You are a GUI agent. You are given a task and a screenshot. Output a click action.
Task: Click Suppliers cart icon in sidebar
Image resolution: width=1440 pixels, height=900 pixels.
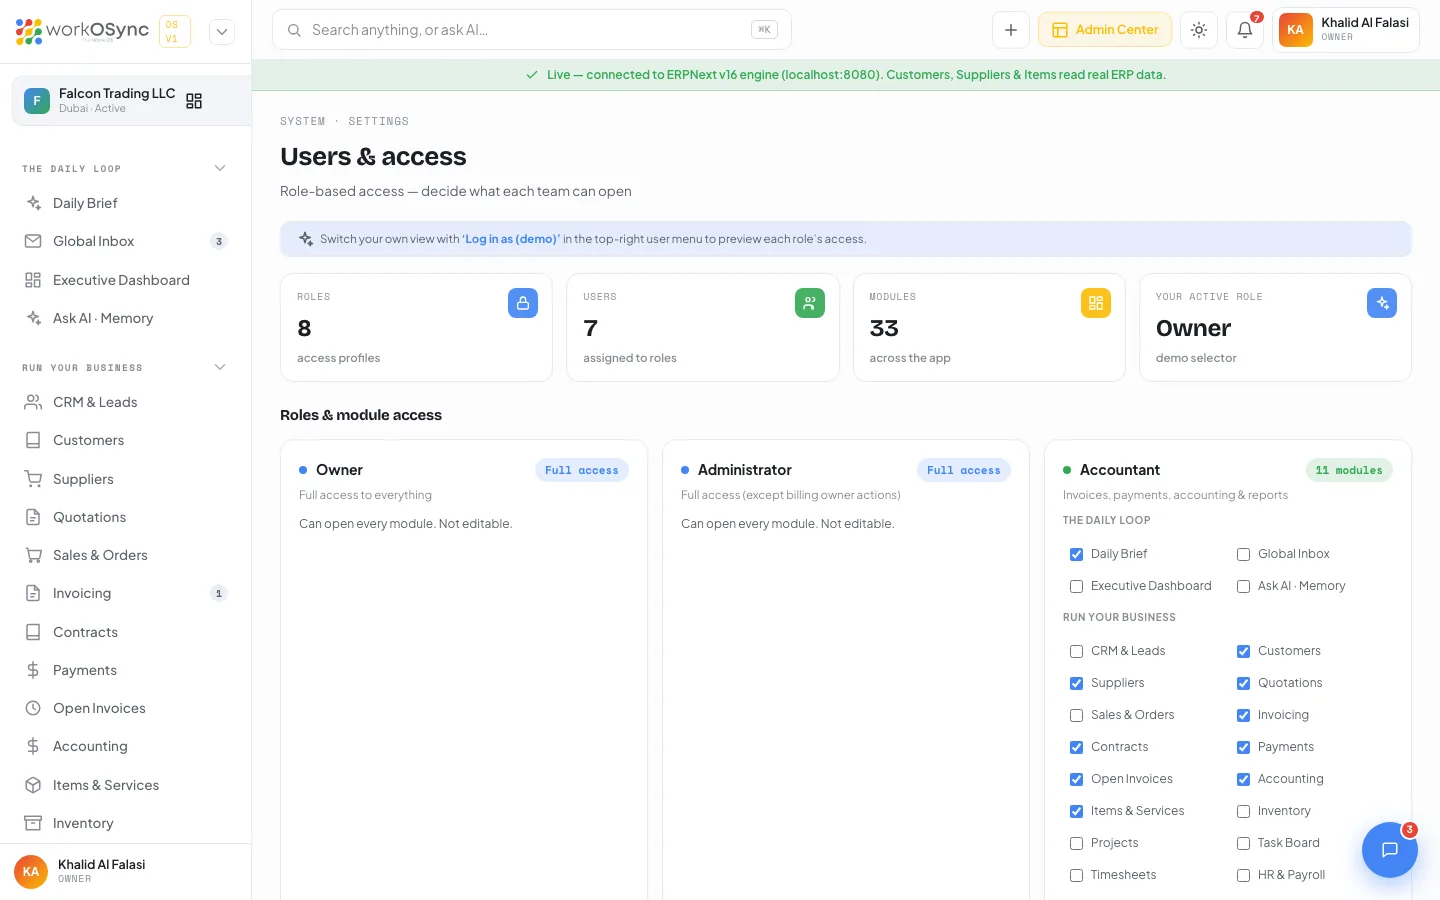(x=33, y=479)
